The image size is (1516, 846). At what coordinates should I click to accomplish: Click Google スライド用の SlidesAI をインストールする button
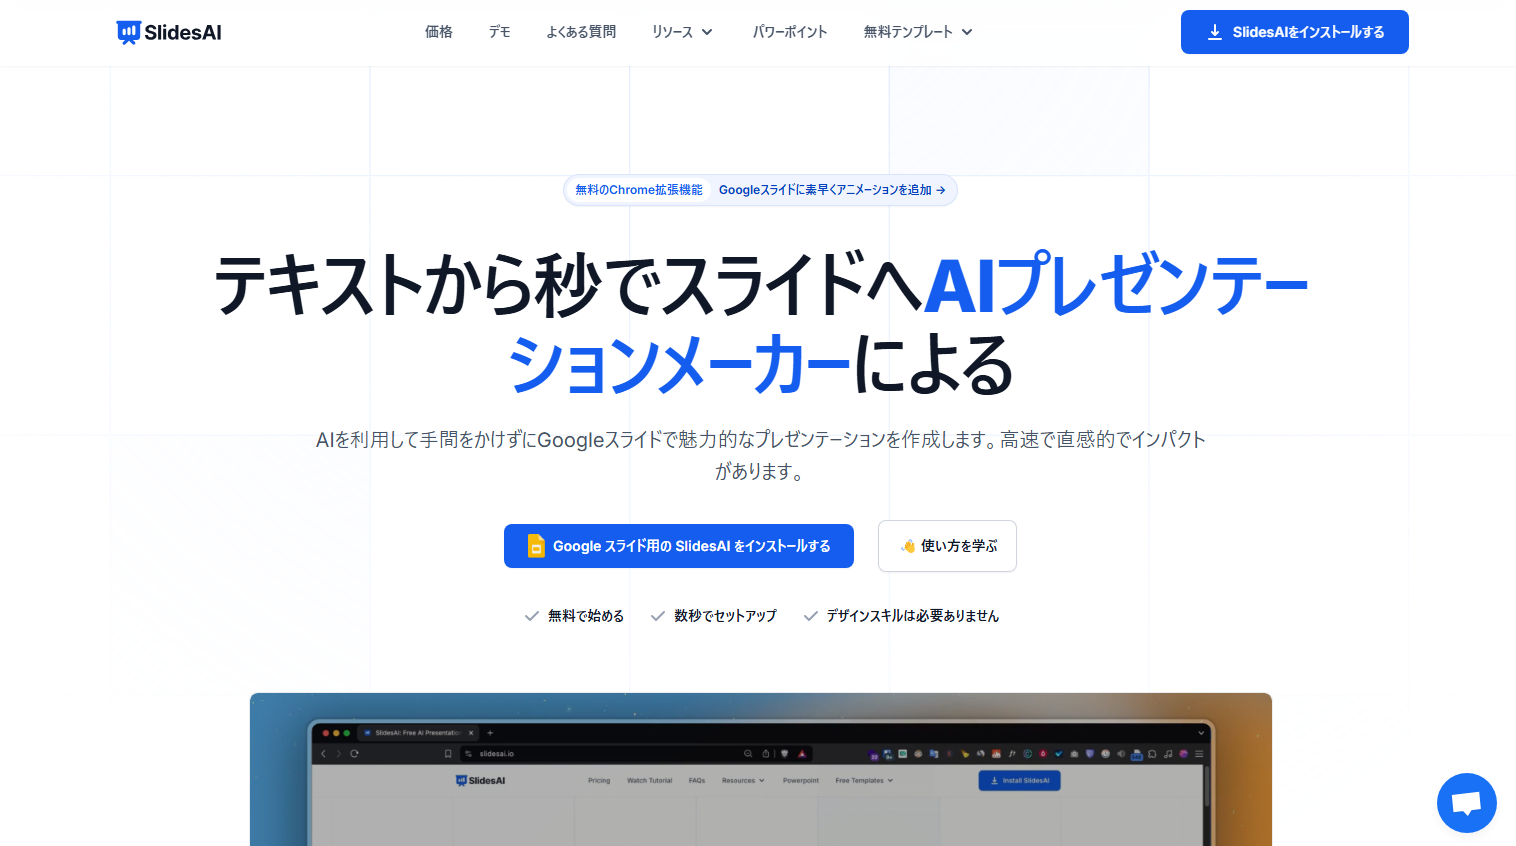pyautogui.click(x=679, y=546)
